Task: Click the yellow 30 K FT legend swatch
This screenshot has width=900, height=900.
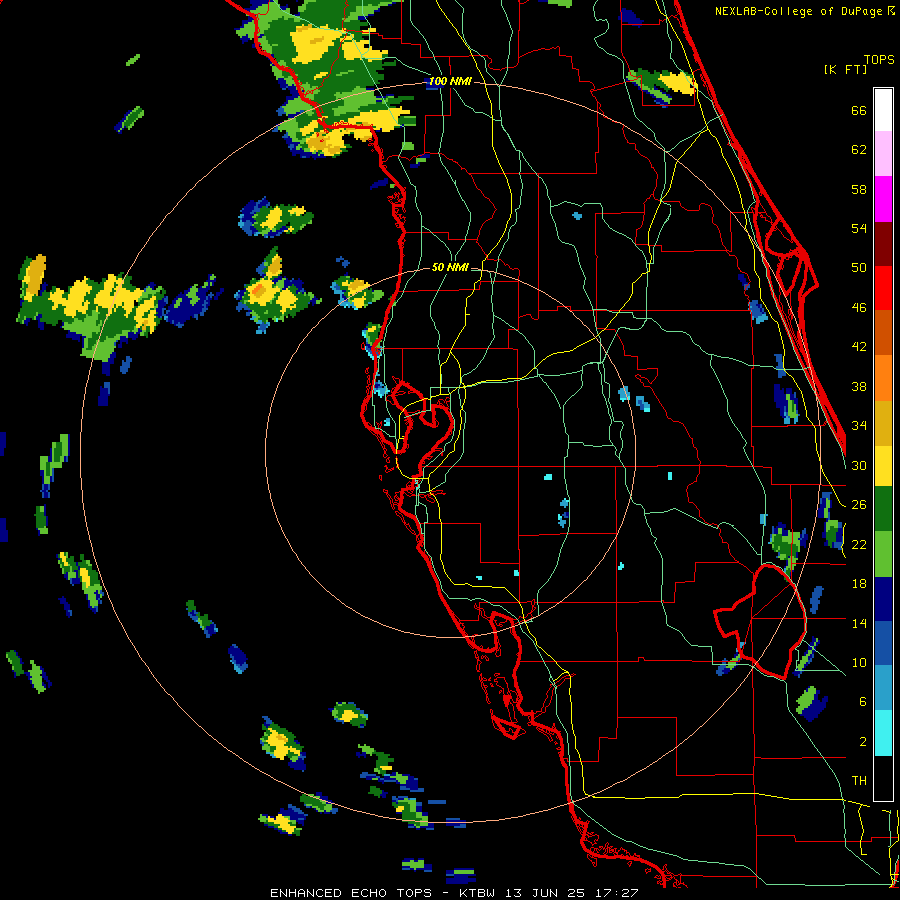Action: click(883, 466)
